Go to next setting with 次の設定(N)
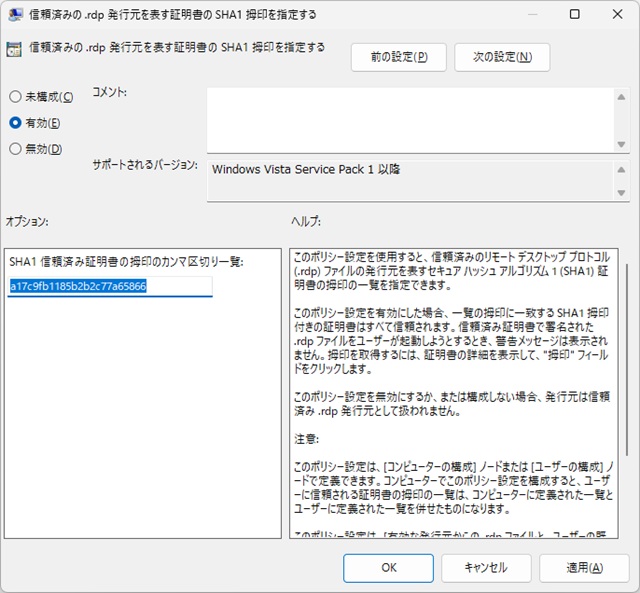This screenshot has height=593, width=640. [x=502, y=57]
